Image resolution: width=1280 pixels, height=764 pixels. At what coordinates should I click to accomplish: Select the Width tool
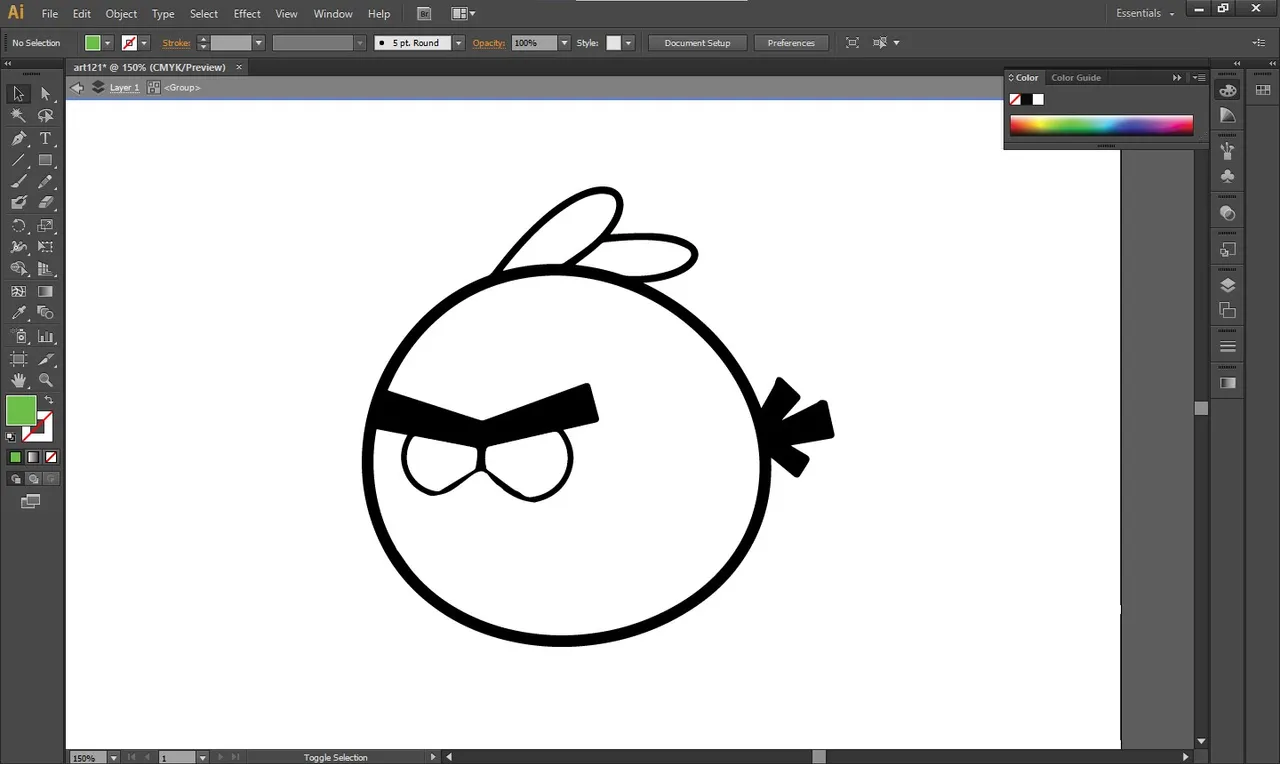[x=18, y=247]
